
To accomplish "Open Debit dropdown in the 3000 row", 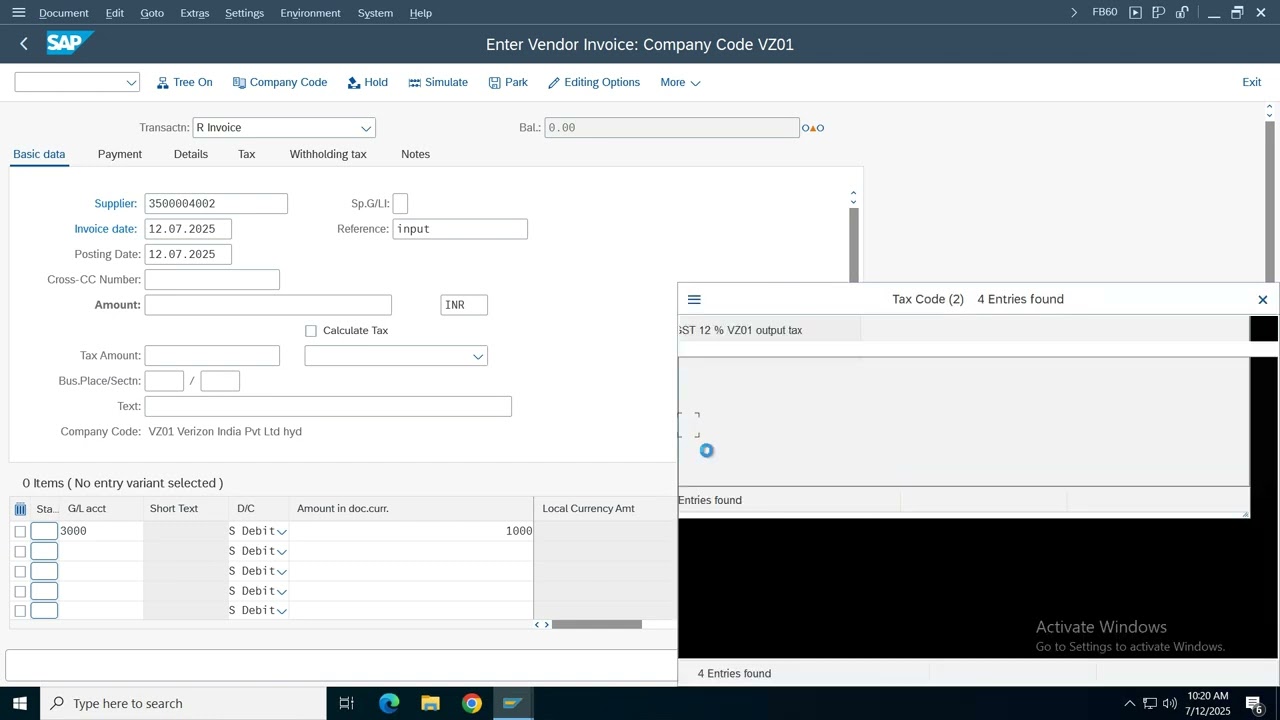I will tap(282, 531).
